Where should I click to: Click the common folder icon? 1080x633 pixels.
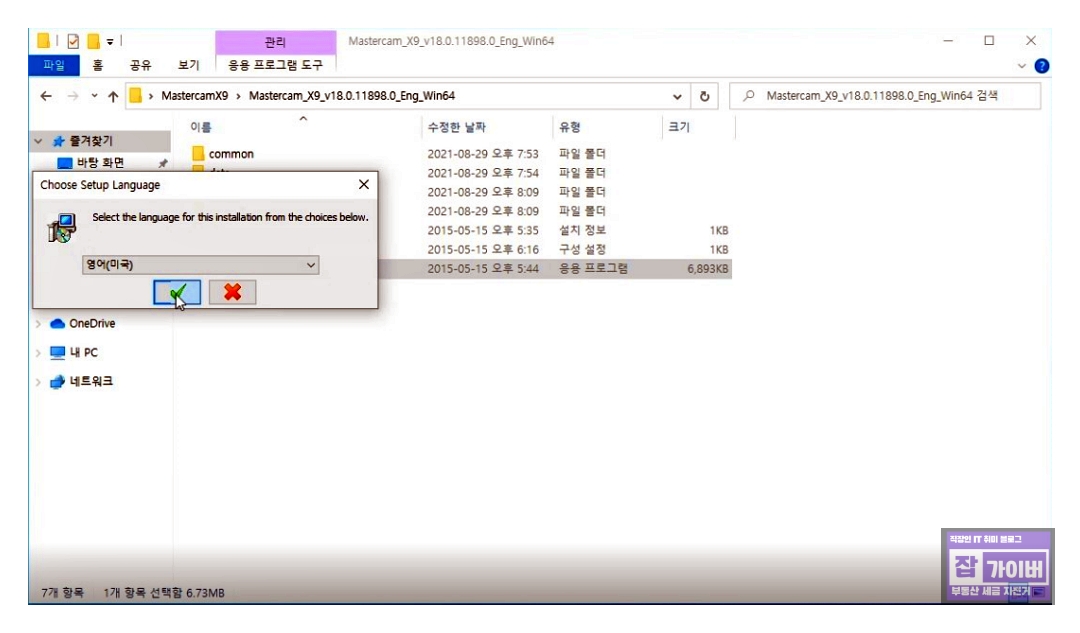[198, 153]
